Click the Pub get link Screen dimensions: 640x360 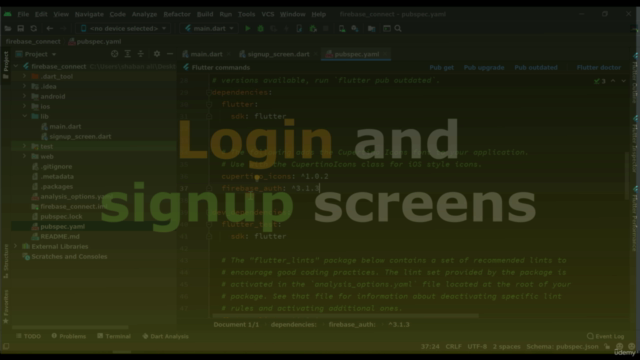(441, 67)
